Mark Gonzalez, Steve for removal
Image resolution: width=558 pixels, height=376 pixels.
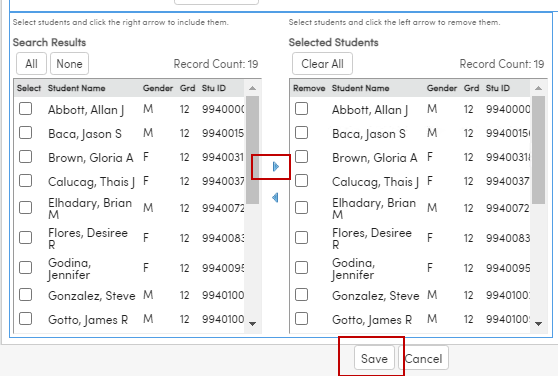[301, 295]
